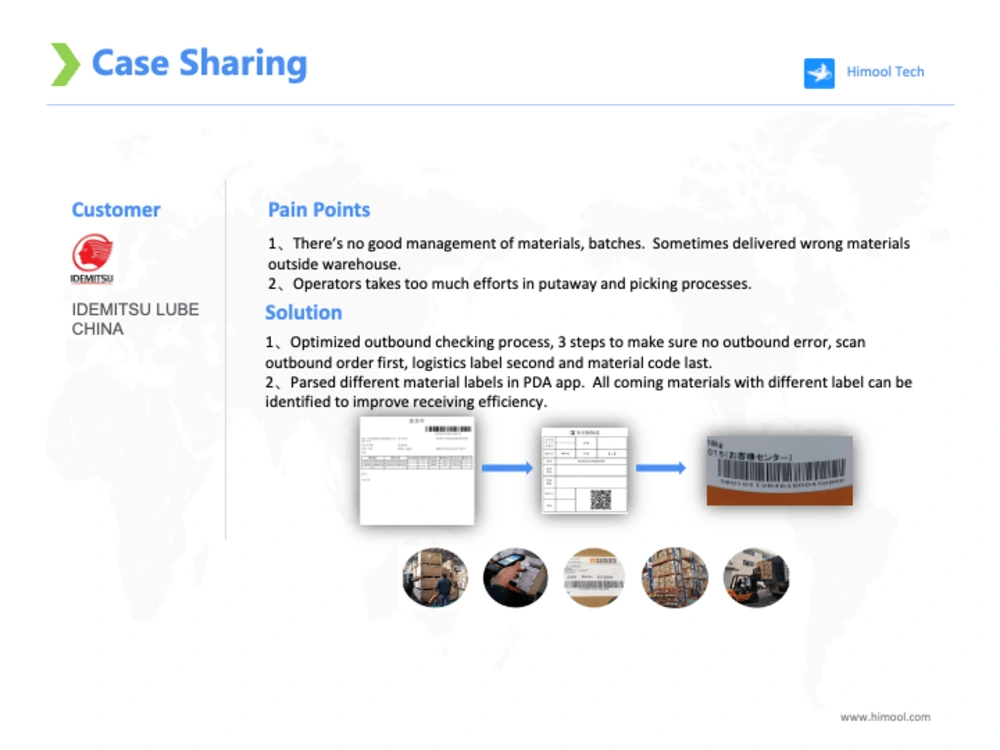Click the arrow pointing to barcode photo
The width and height of the screenshot is (1000, 750).
pos(661,468)
